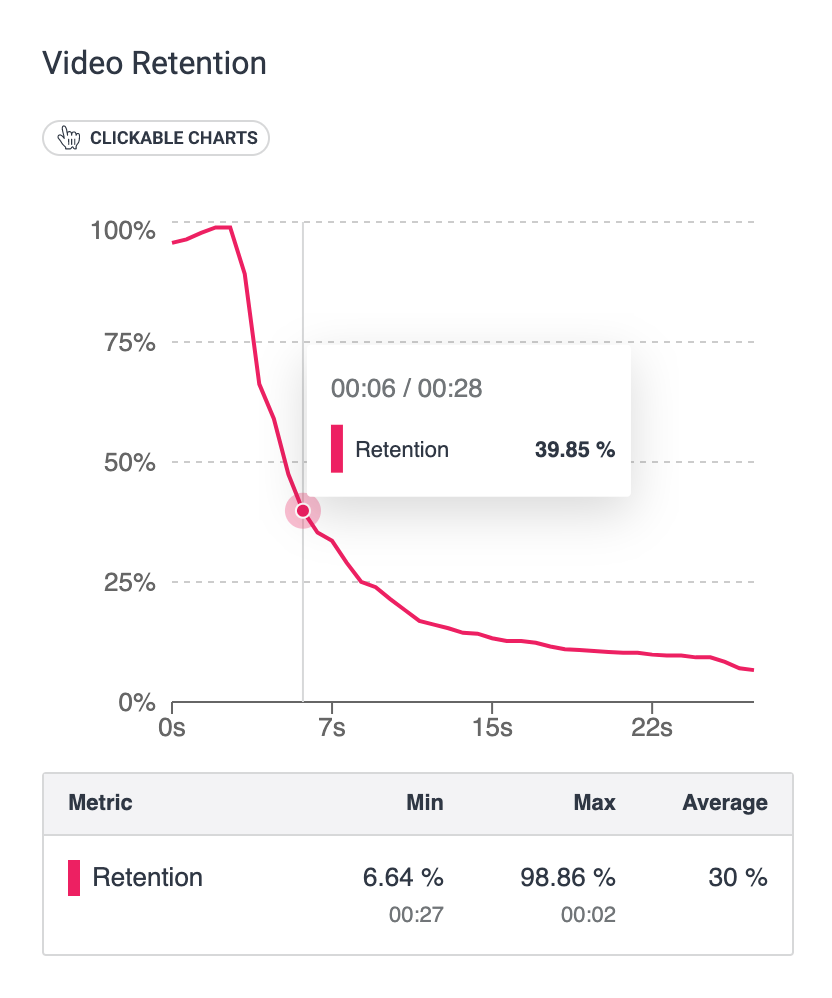
Task: Click the 98.86 % maximum value
Action: pos(567,878)
